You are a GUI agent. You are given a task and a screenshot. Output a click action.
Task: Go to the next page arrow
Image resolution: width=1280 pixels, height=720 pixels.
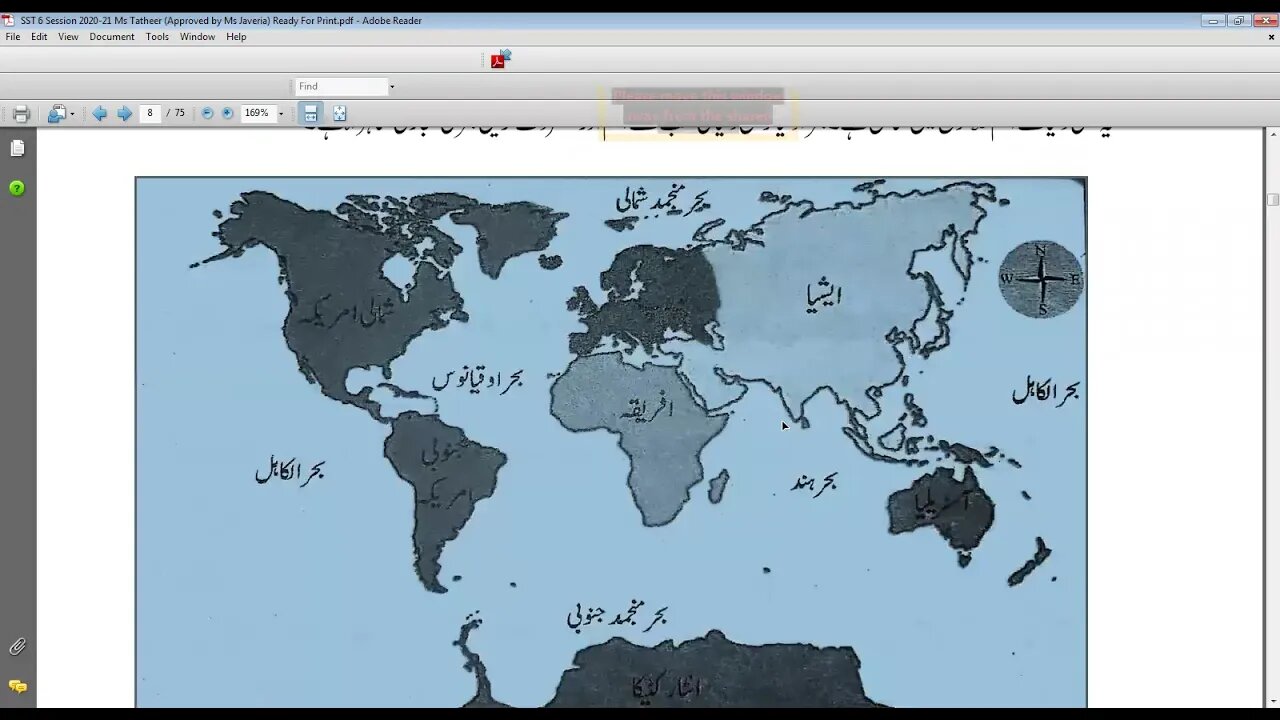(x=124, y=114)
